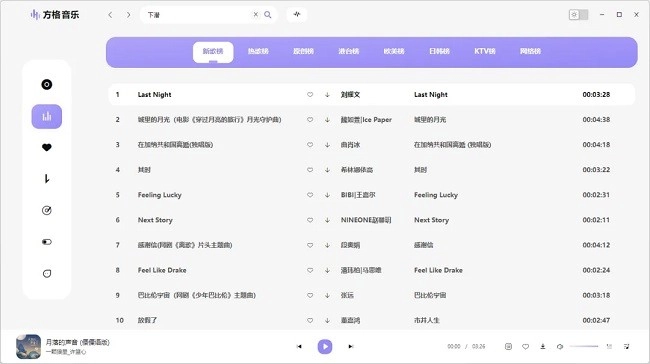The height and width of the screenshot is (364, 650).
Task: Click the Ice Paper artist on row 2
Action: pos(366,120)
